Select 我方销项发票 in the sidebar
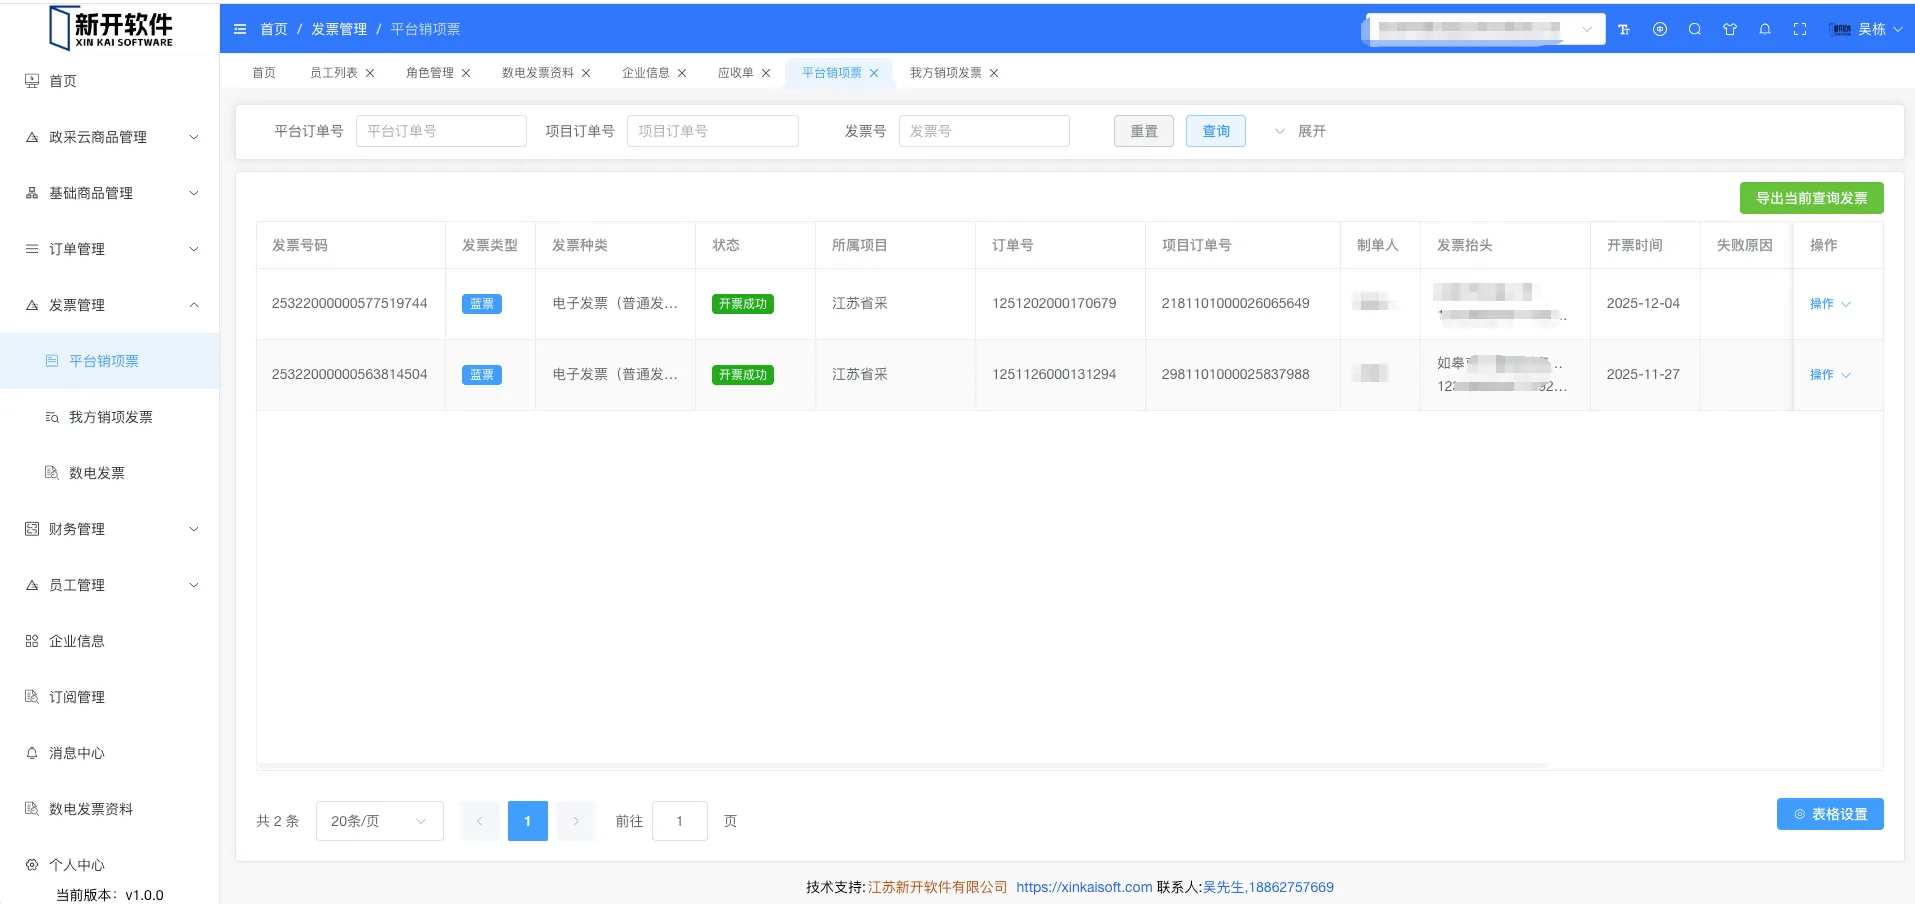This screenshot has height=904, width=1915. click(x=110, y=417)
